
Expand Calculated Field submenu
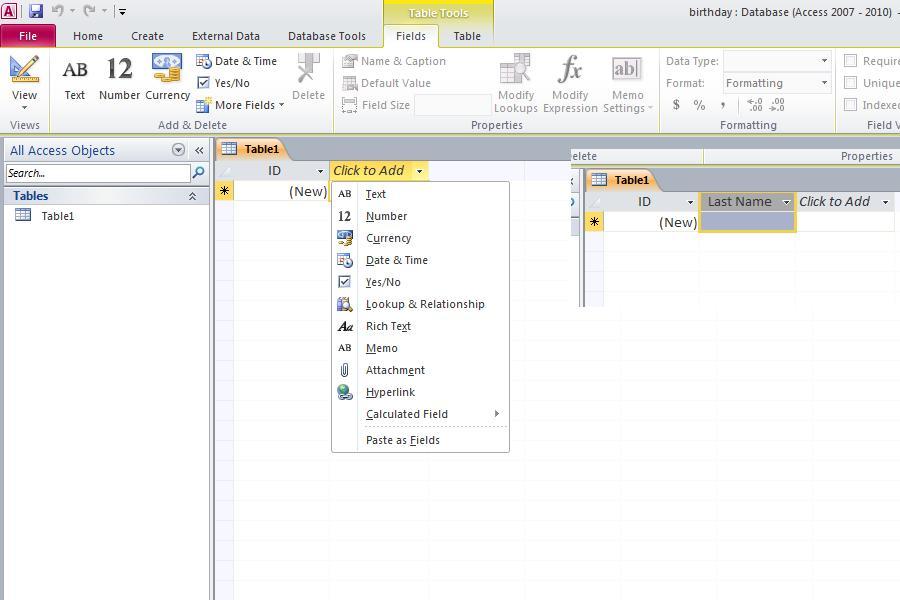point(420,414)
